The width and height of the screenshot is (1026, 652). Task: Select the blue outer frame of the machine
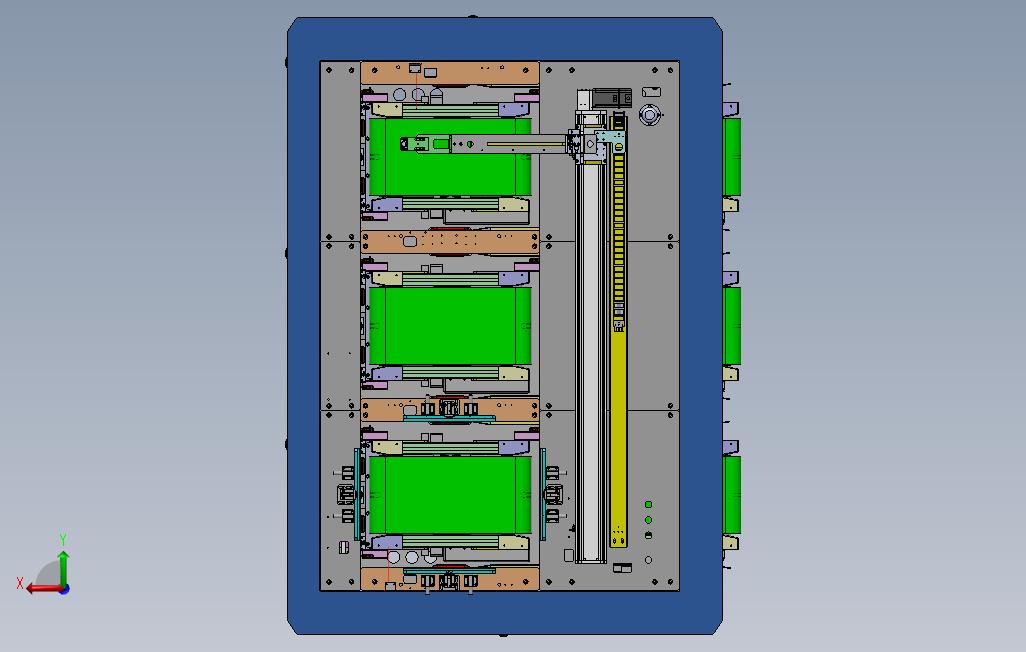(504, 39)
